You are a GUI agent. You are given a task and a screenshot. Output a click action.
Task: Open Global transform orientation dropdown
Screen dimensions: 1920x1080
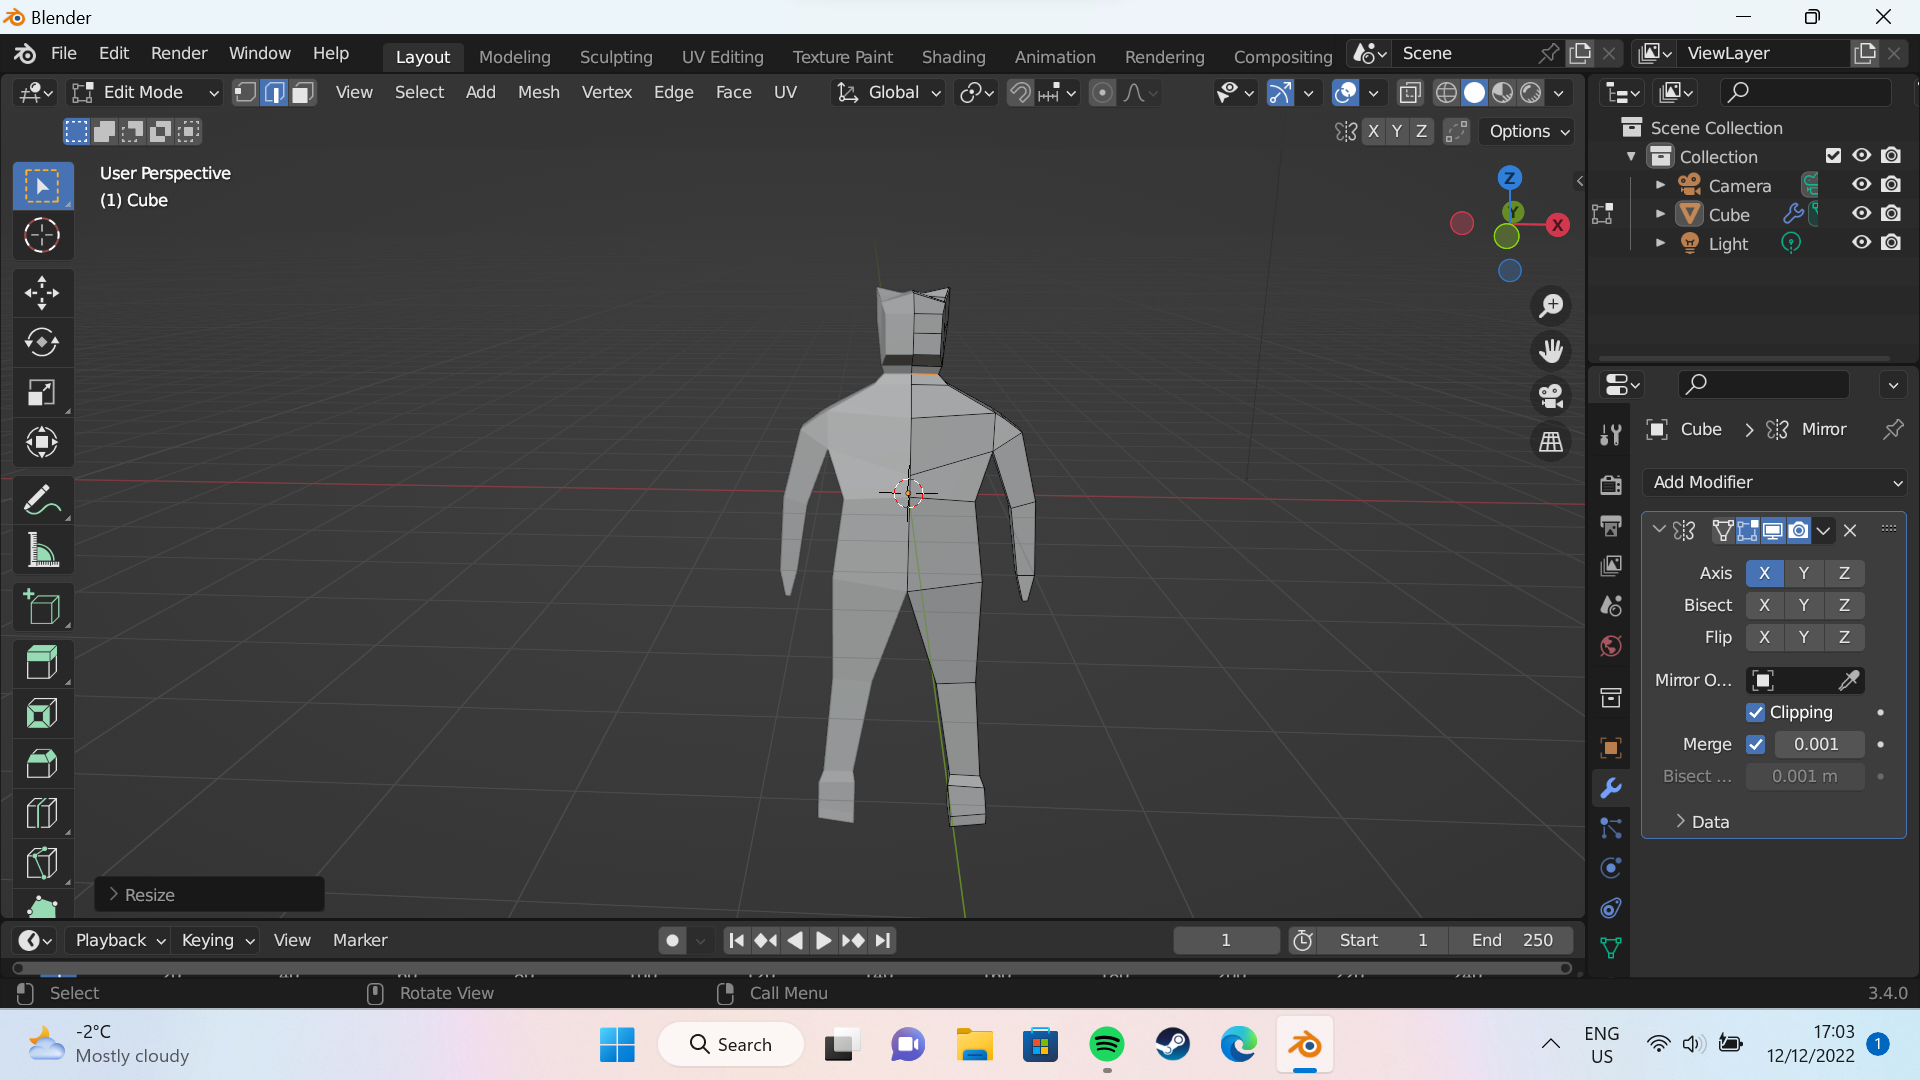click(890, 93)
